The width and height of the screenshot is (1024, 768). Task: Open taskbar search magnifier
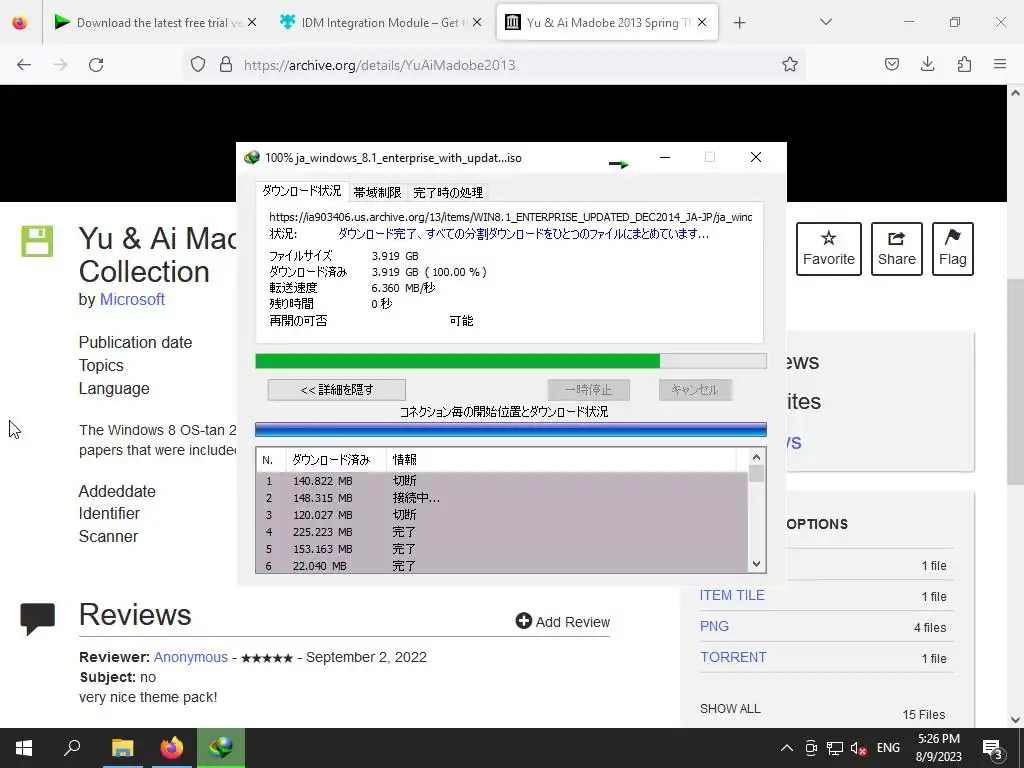tap(72, 748)
